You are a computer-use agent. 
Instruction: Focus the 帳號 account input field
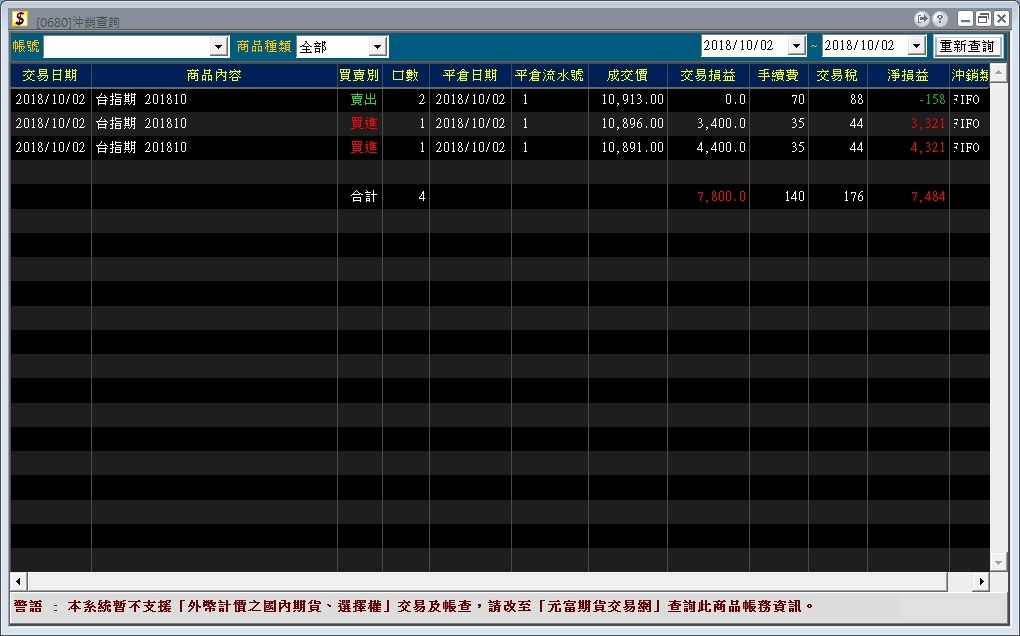pyautogui.click(x=127, y=46)
